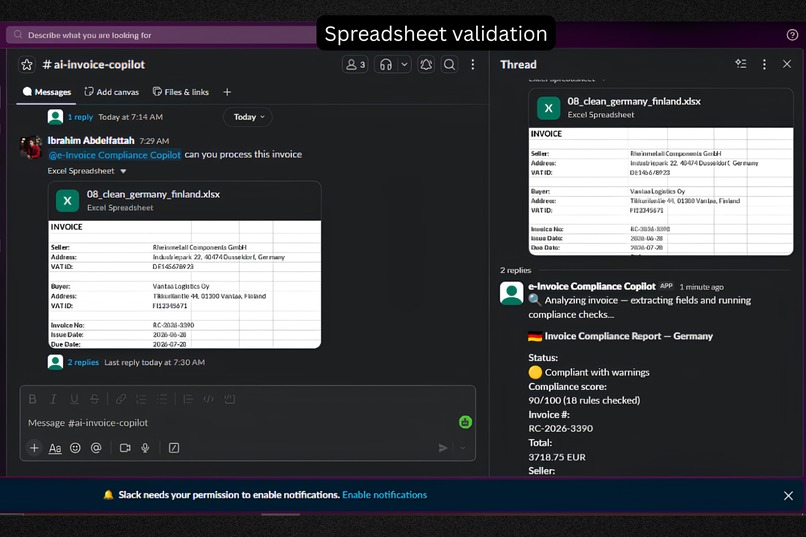The width and height of the screenshot is (806, 537).
Task: Open the help icon in top bar
Action: 792,35
